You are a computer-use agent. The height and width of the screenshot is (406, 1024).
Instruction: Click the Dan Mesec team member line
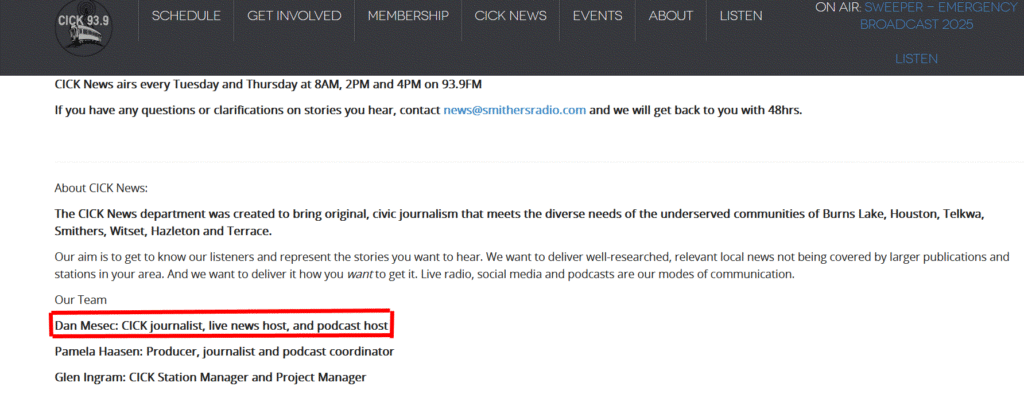221,324
